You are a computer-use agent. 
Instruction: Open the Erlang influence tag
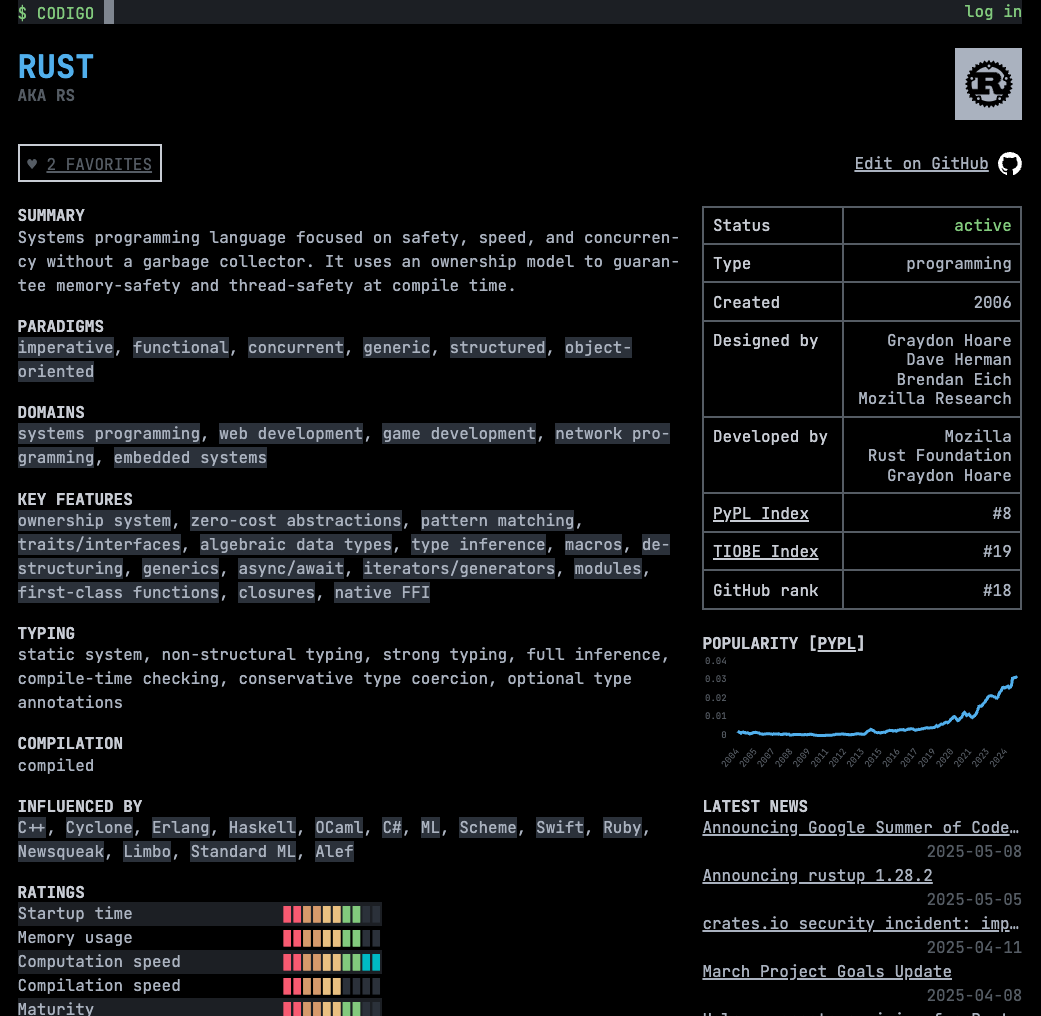[x=181, y=827]
